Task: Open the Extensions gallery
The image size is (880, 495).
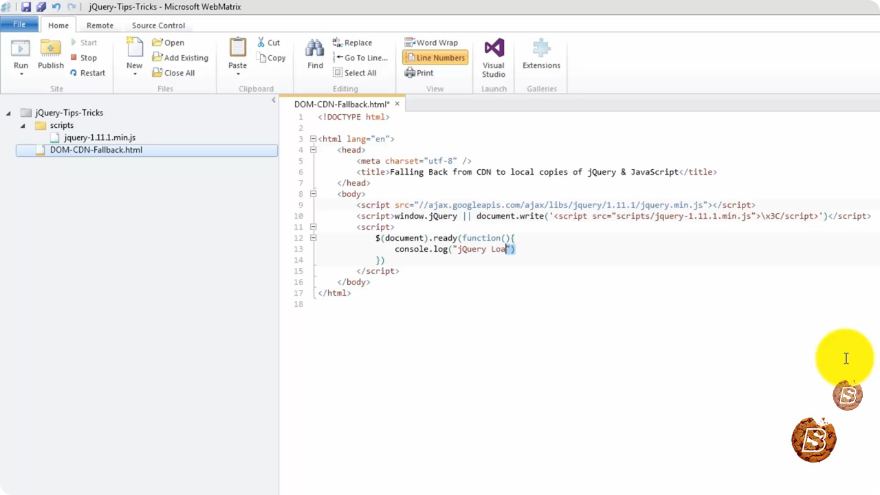Action: pyautogui.click(x=541, y=48)
